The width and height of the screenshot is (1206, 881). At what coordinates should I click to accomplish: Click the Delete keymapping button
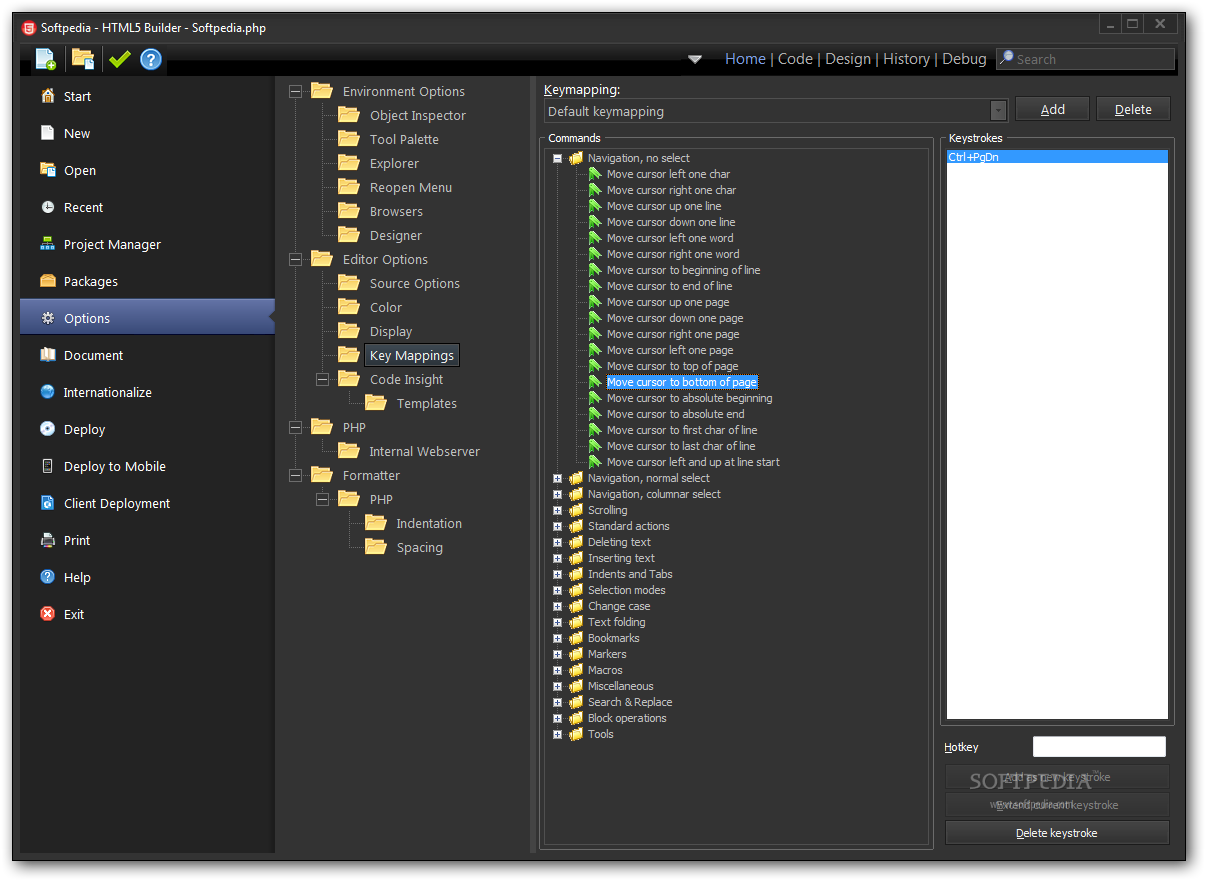1133,109
